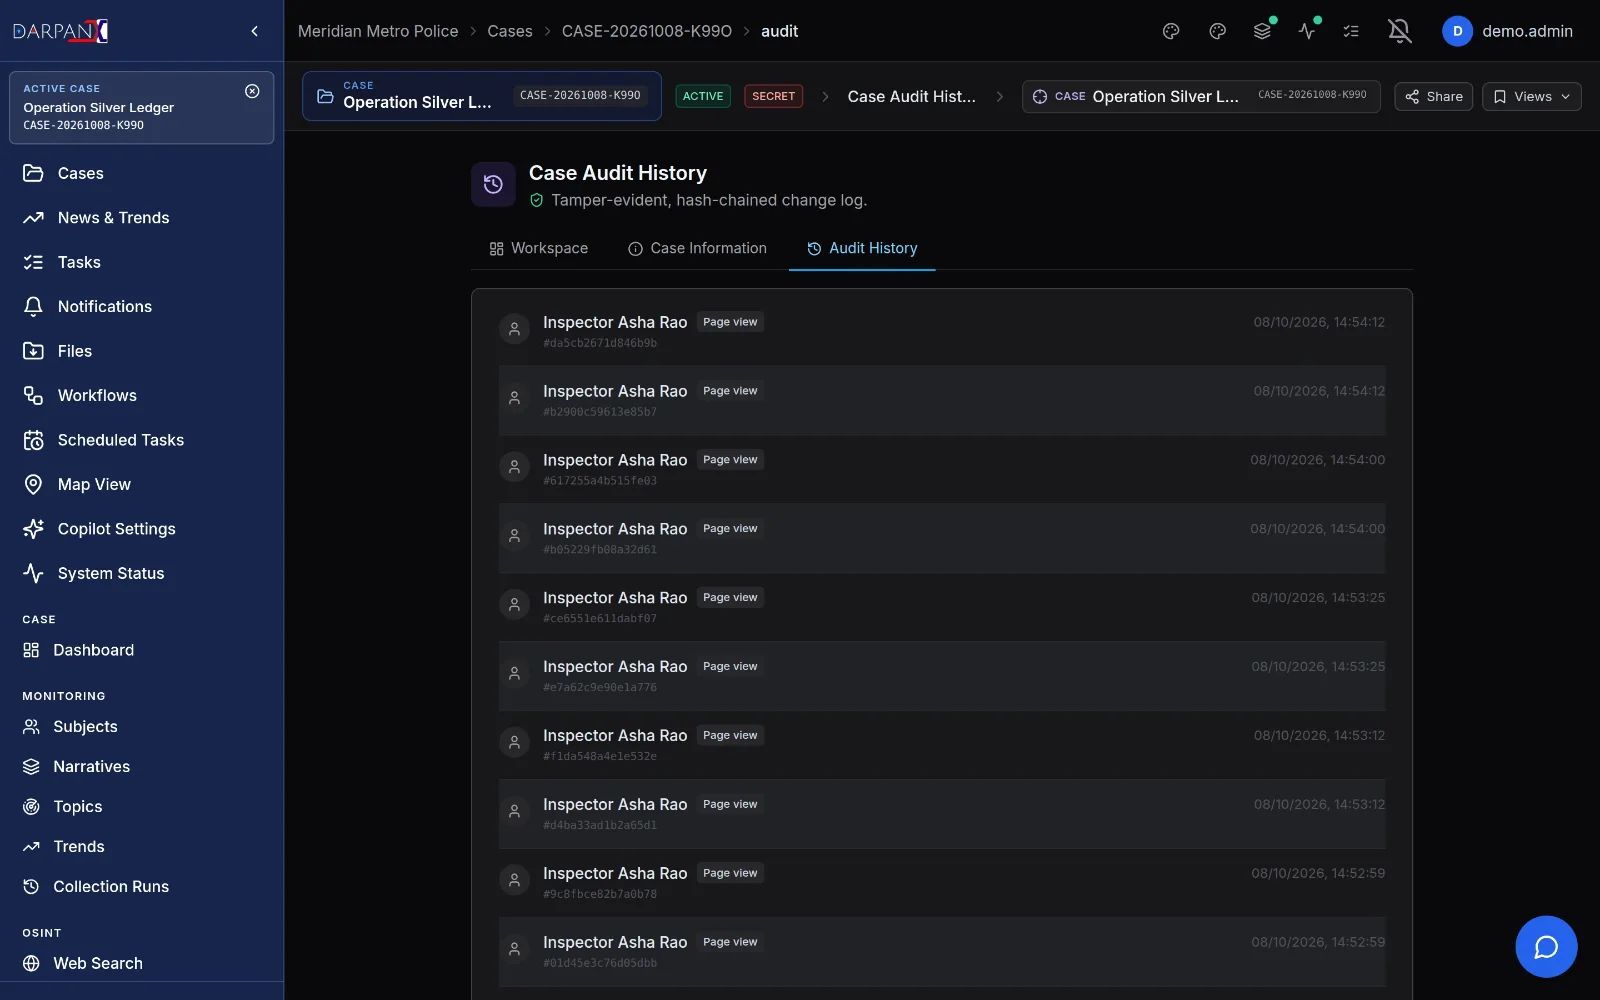Viewport: 1600px width, 1000px height.
Task: Collapse the sidebar with the chevron arrow
Action: 254,31
